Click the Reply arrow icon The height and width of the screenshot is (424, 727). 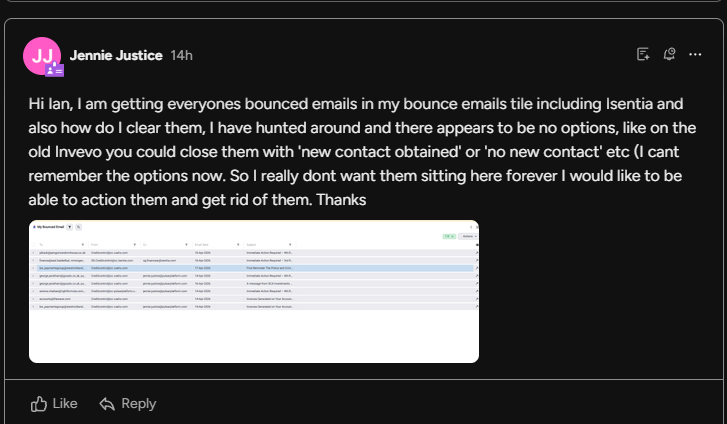pos(107,404)
